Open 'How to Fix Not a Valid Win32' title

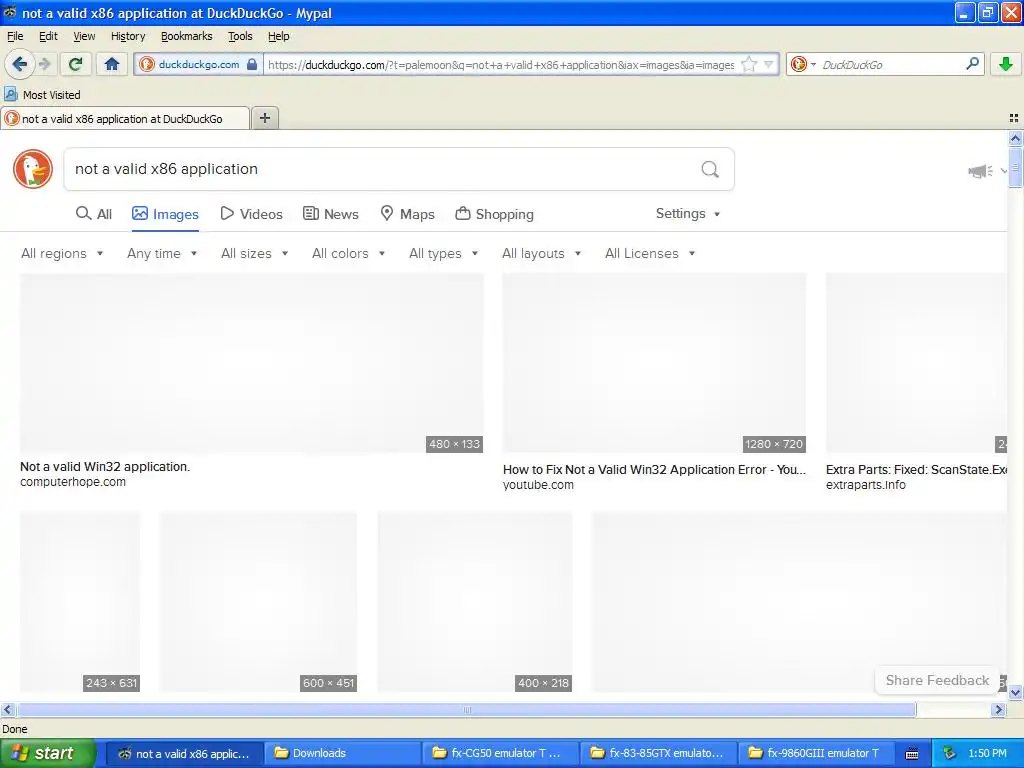click(654, 470)
